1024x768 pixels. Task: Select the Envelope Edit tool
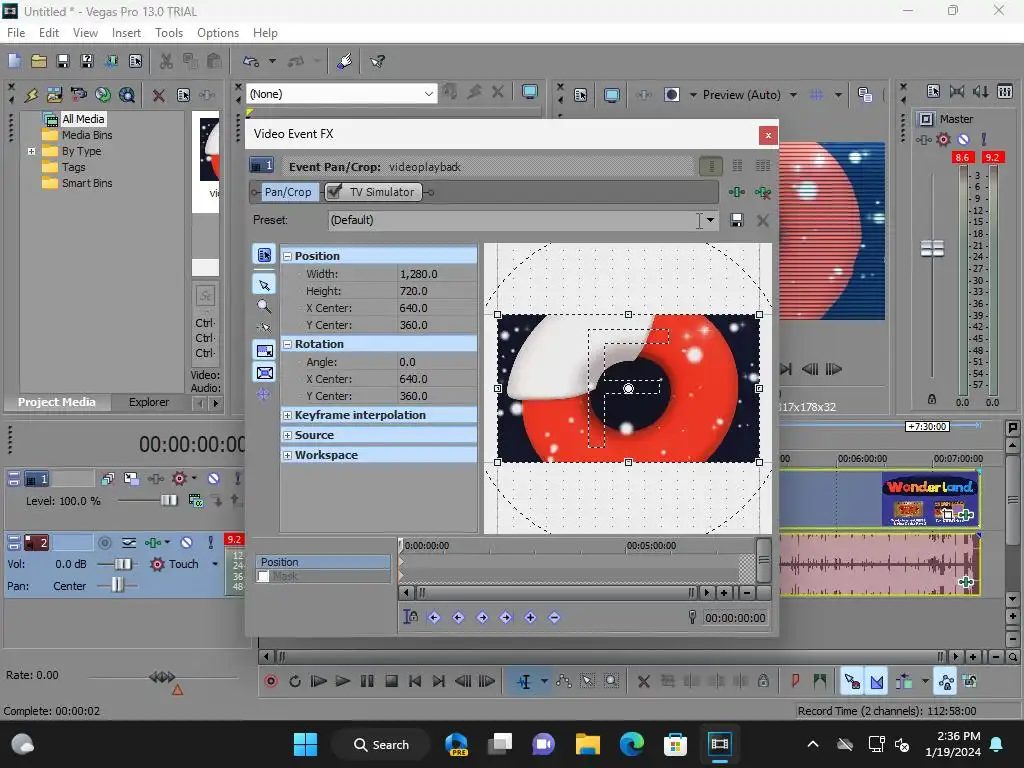tap(564, 681)
